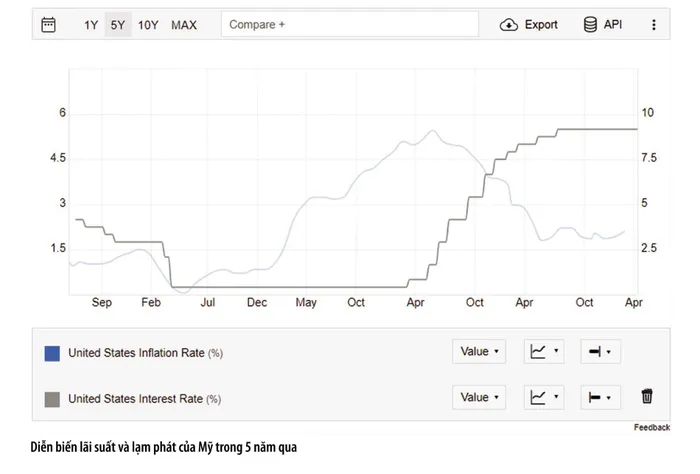
Task: Click the Export button label
Action: (541, 25)
